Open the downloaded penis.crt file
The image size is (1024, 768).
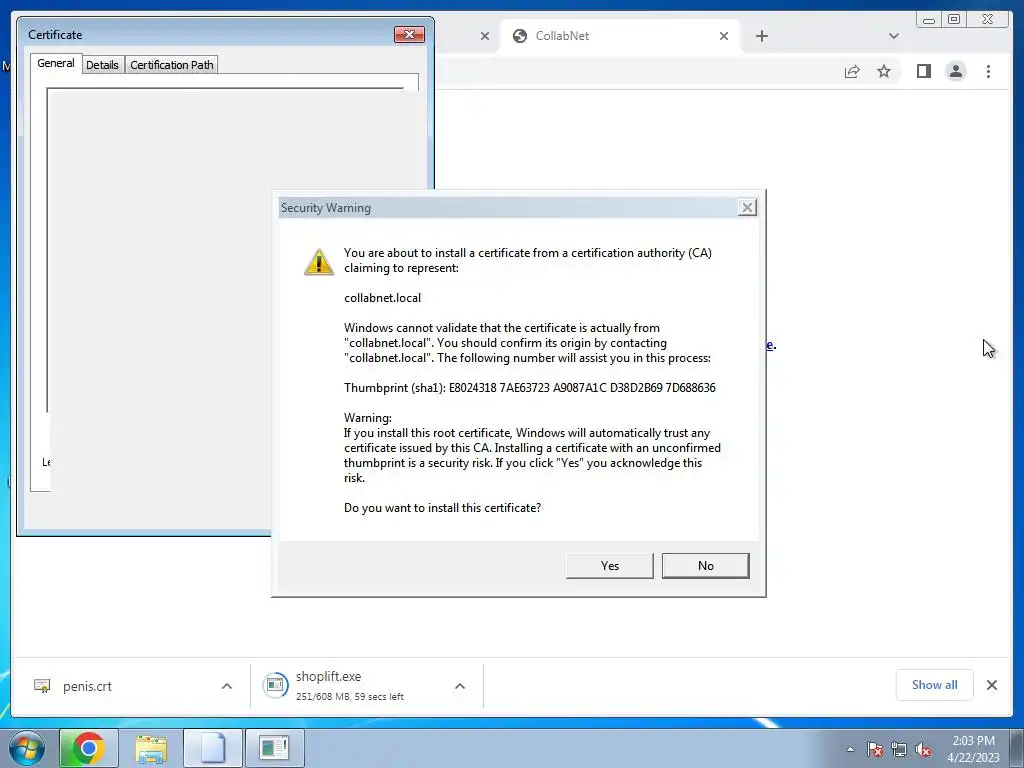coord(87,686)
